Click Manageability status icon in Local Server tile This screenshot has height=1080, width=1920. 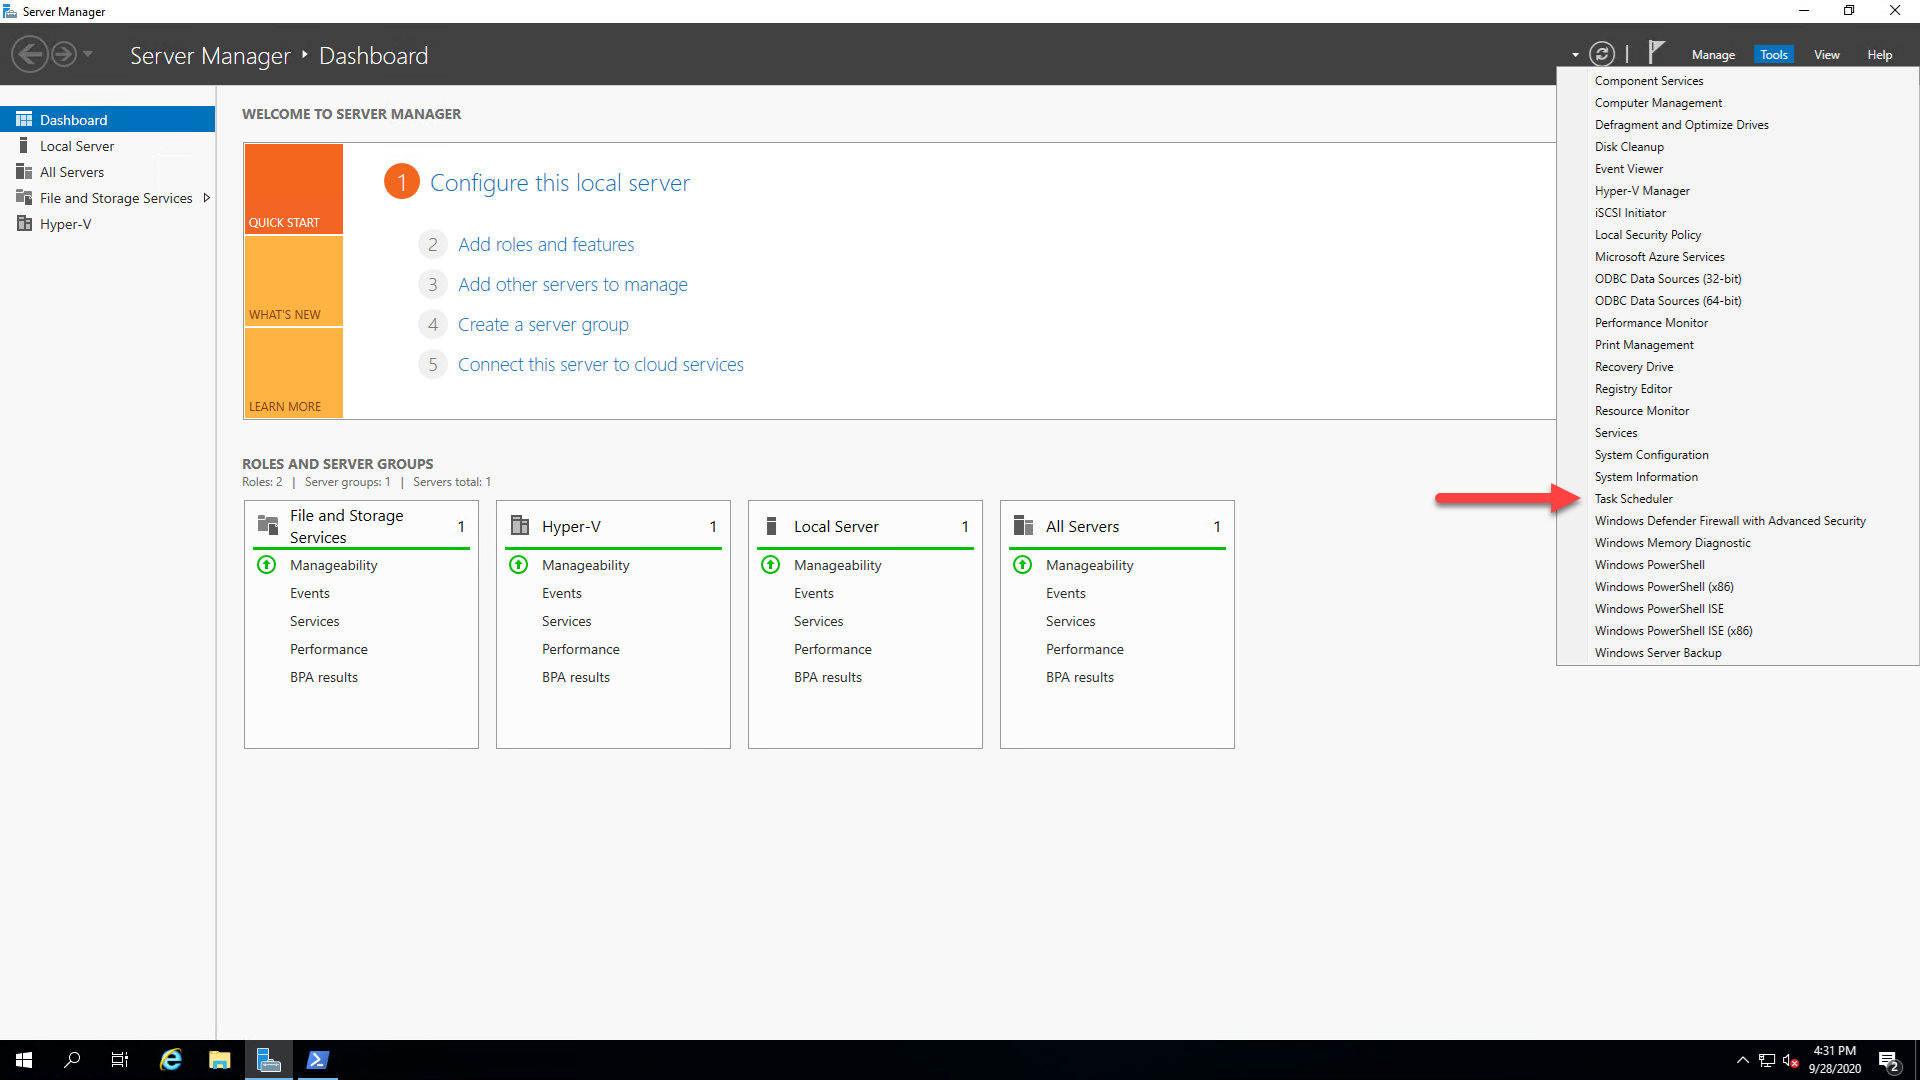click(x=771, y=565)
